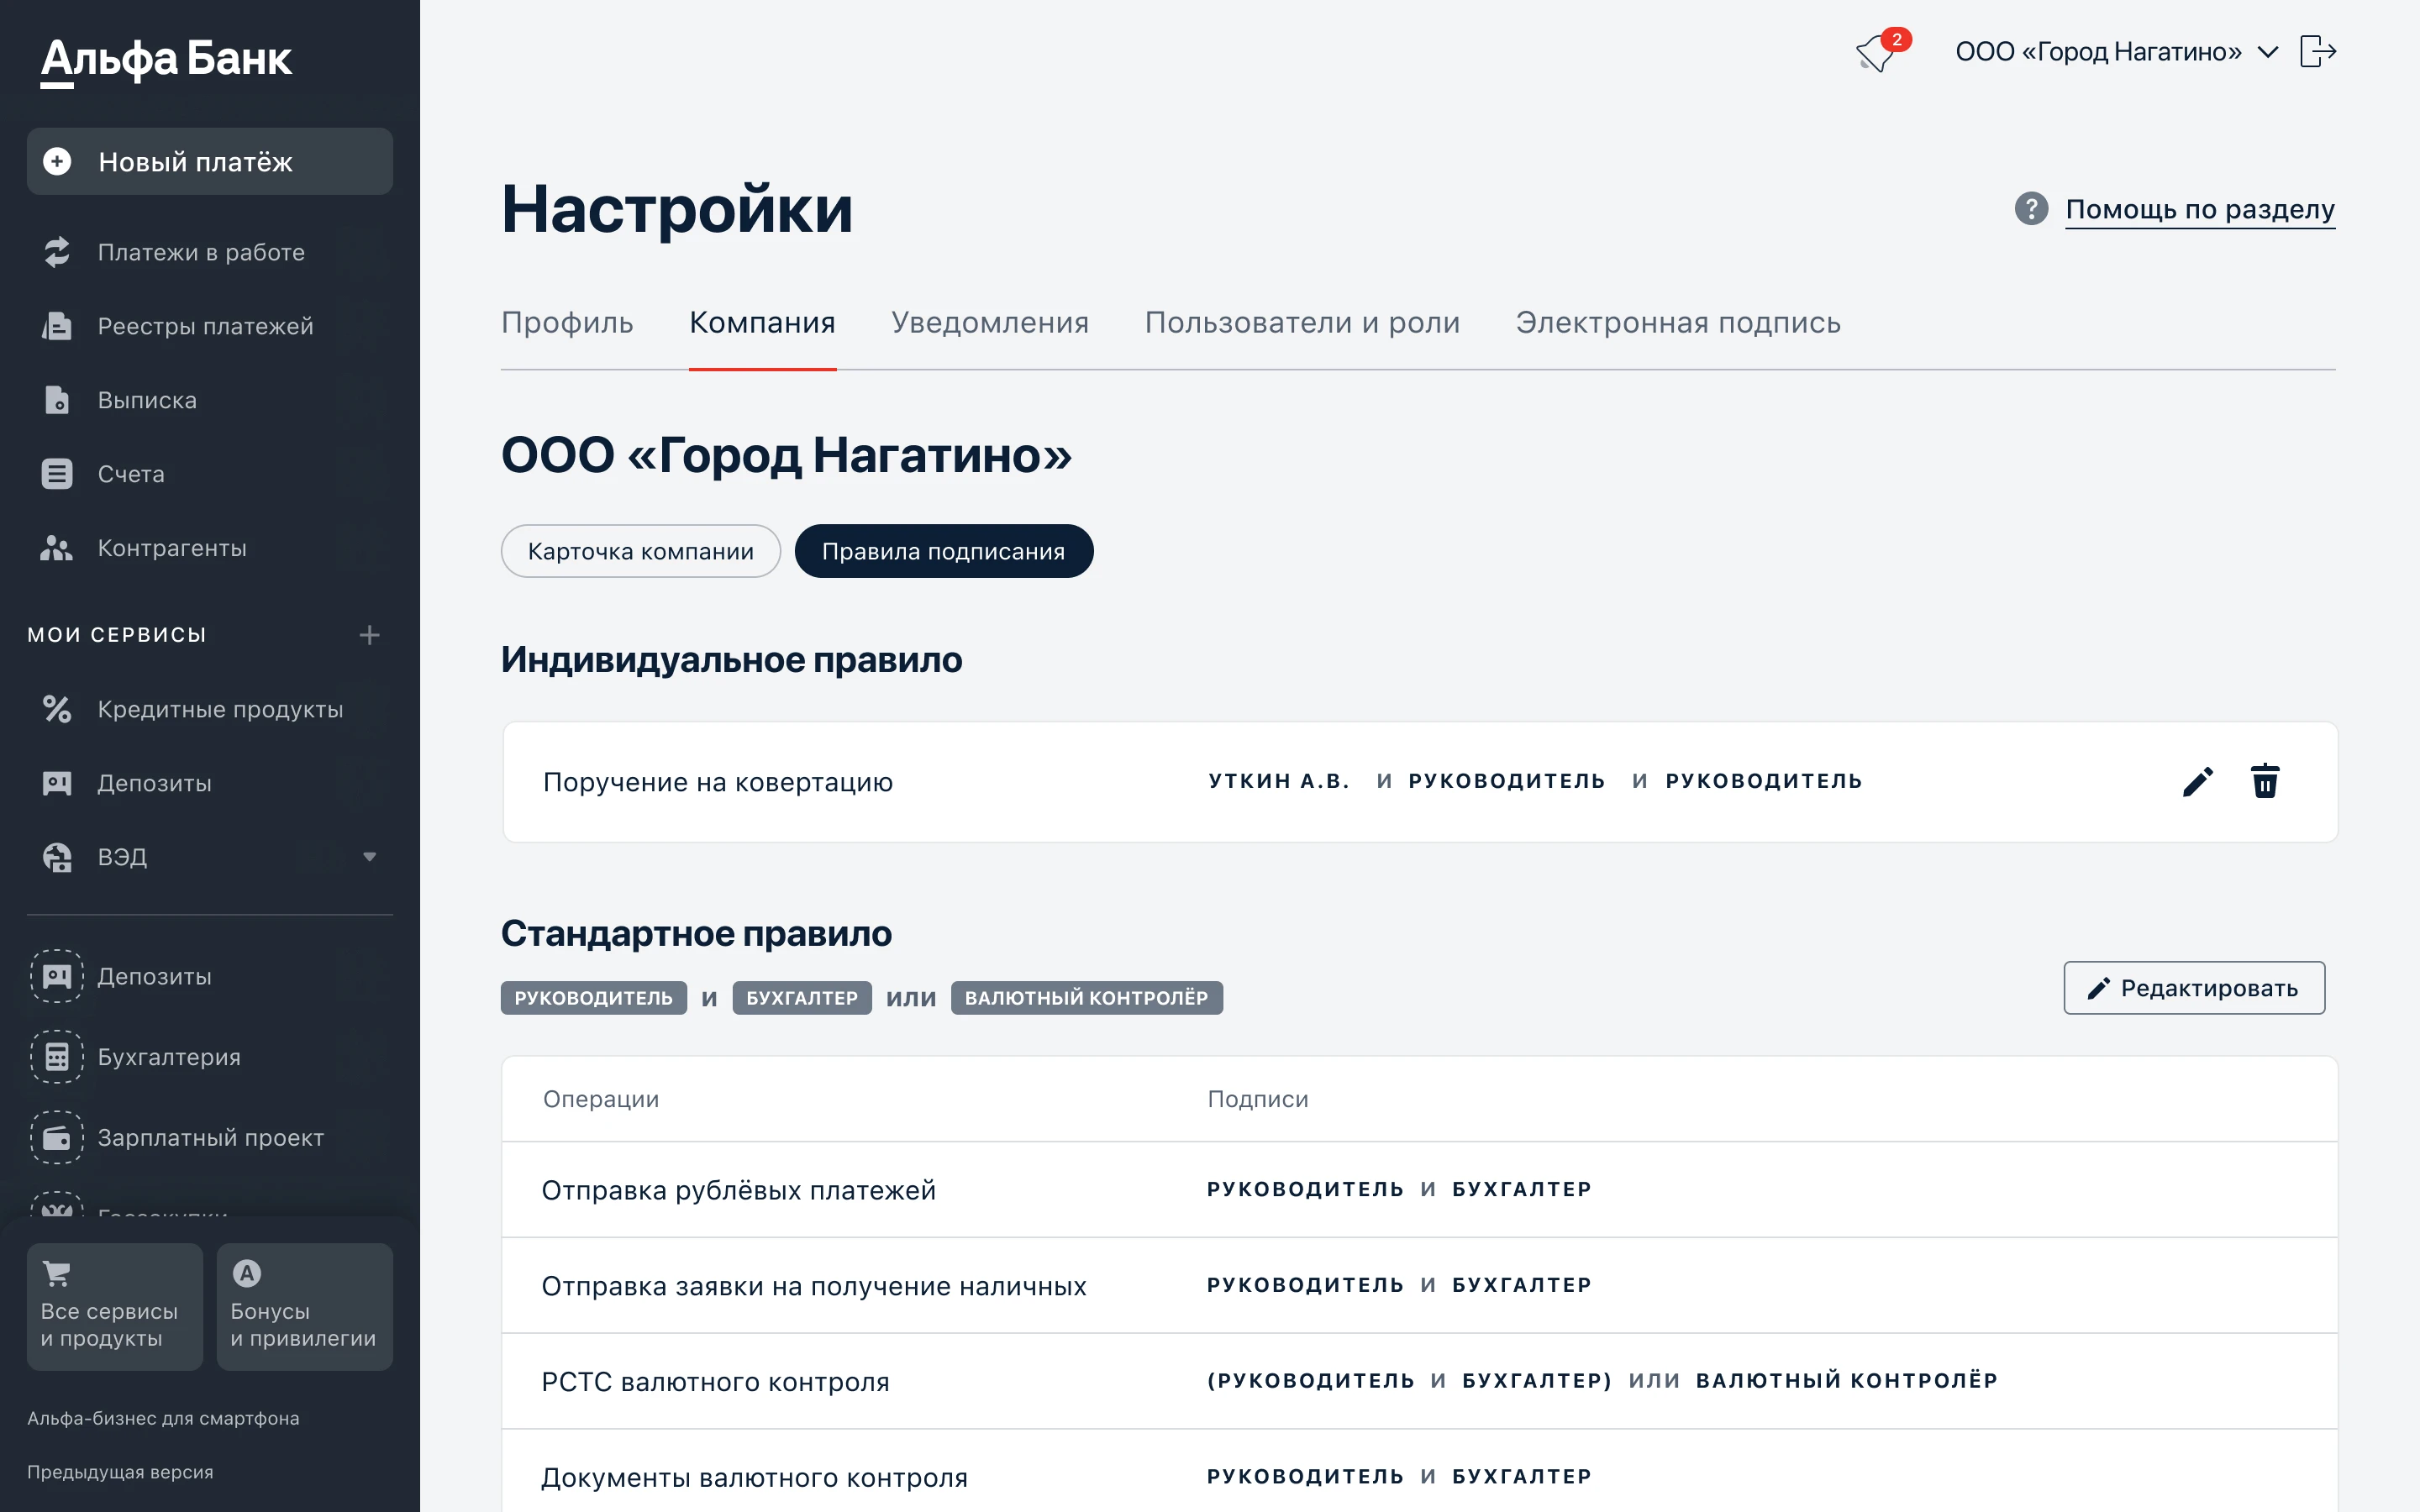Click the notification bell icon
The width and height of the screenshot is (2420, 1512).
[x=1878, y=52]
